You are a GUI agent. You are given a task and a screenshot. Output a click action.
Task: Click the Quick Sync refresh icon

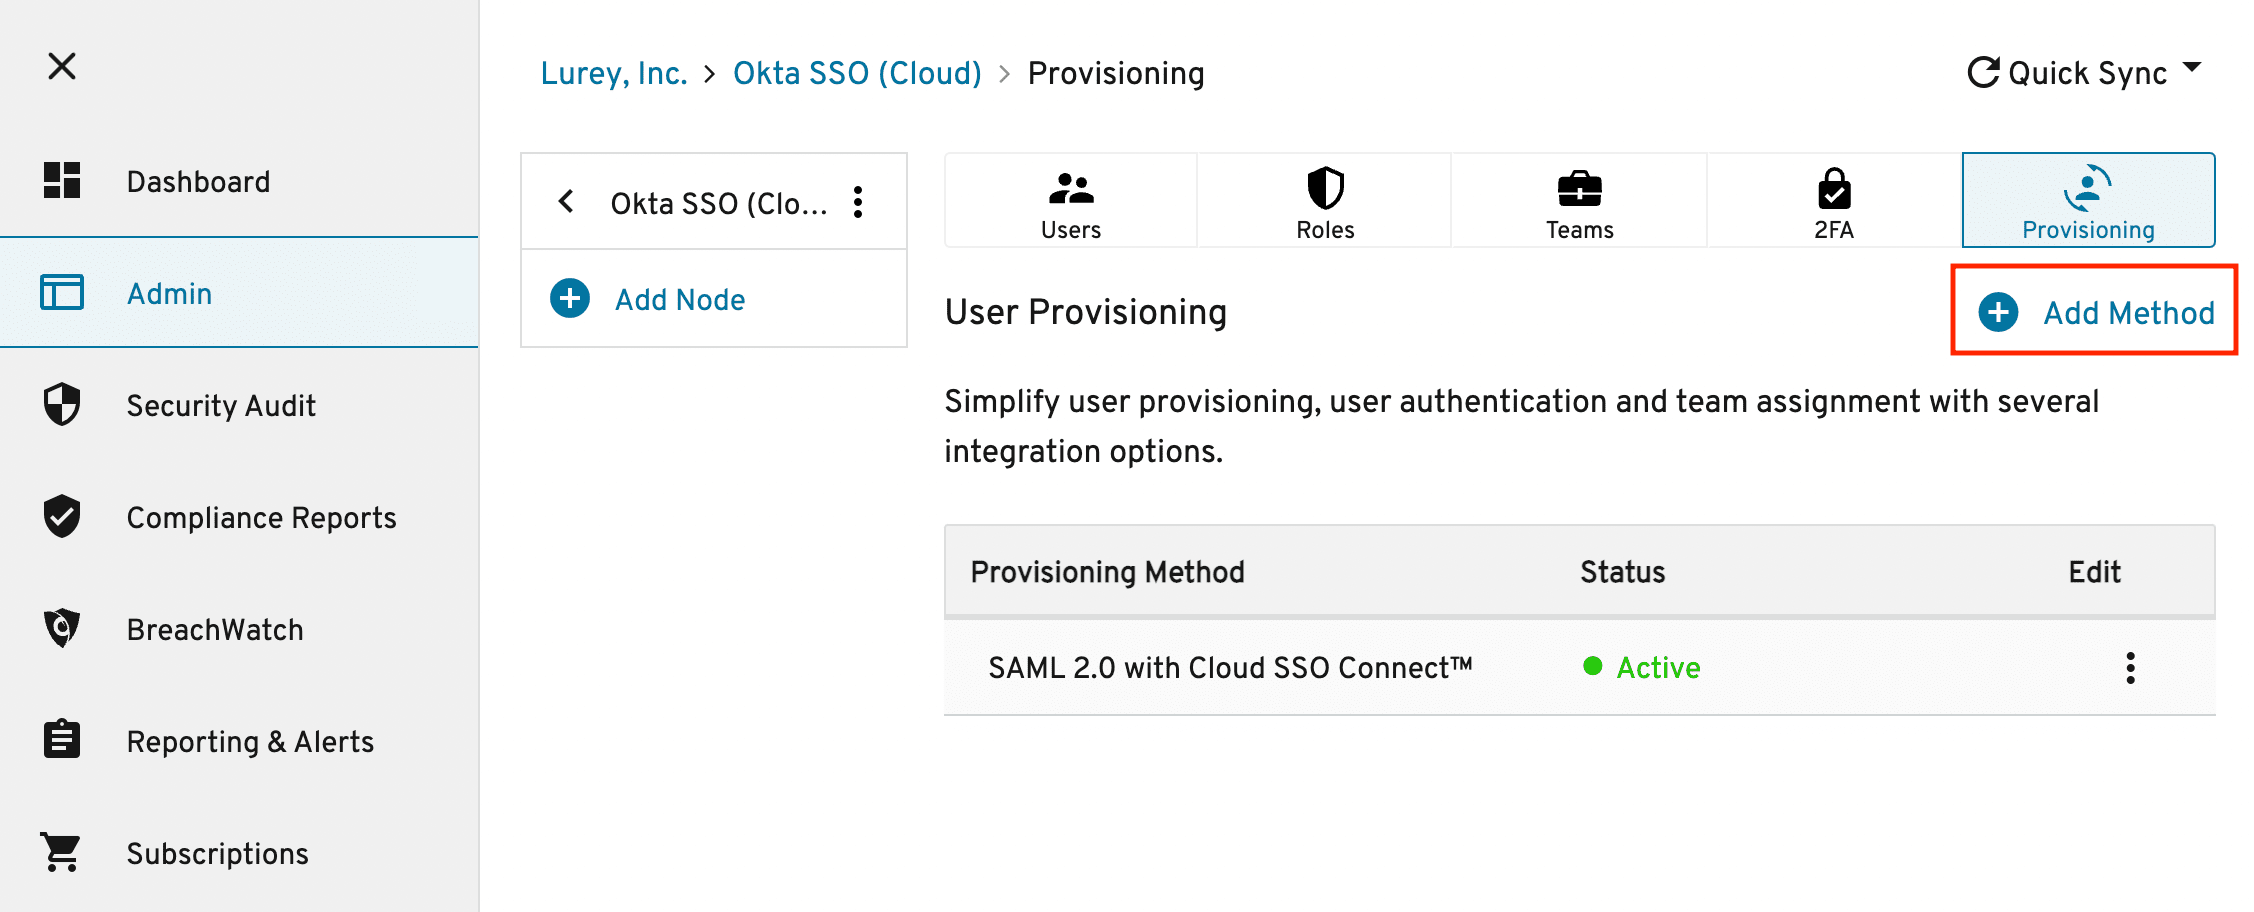coord(1983,73)
